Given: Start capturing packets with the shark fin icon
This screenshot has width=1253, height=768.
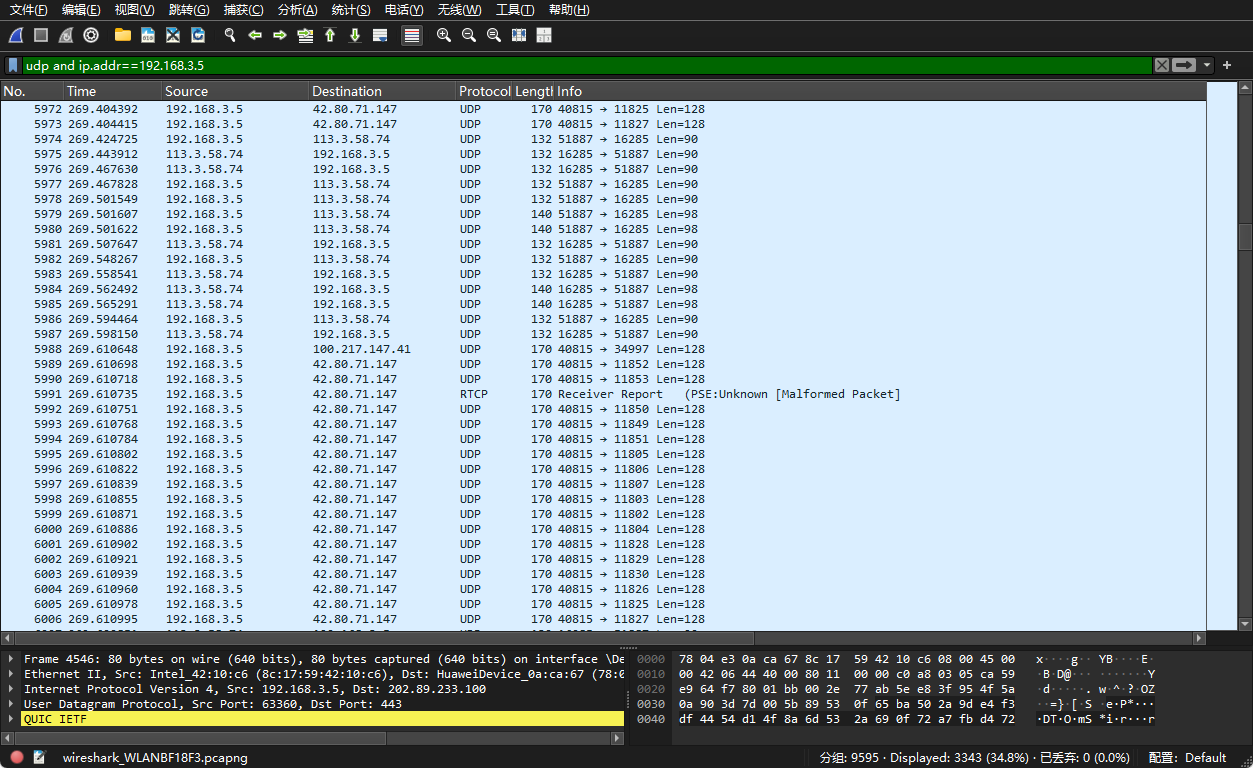Looking at the screenshot, I should pyautogui.click(x=16, y=35).
